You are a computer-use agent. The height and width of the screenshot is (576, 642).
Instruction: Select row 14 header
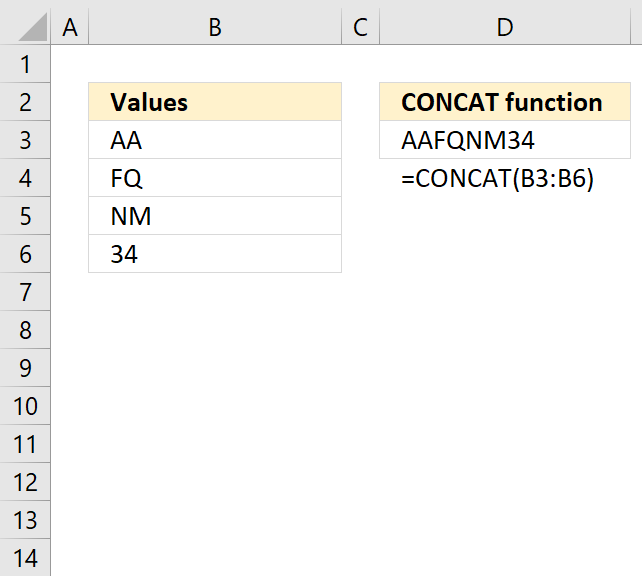pos(25,558)
